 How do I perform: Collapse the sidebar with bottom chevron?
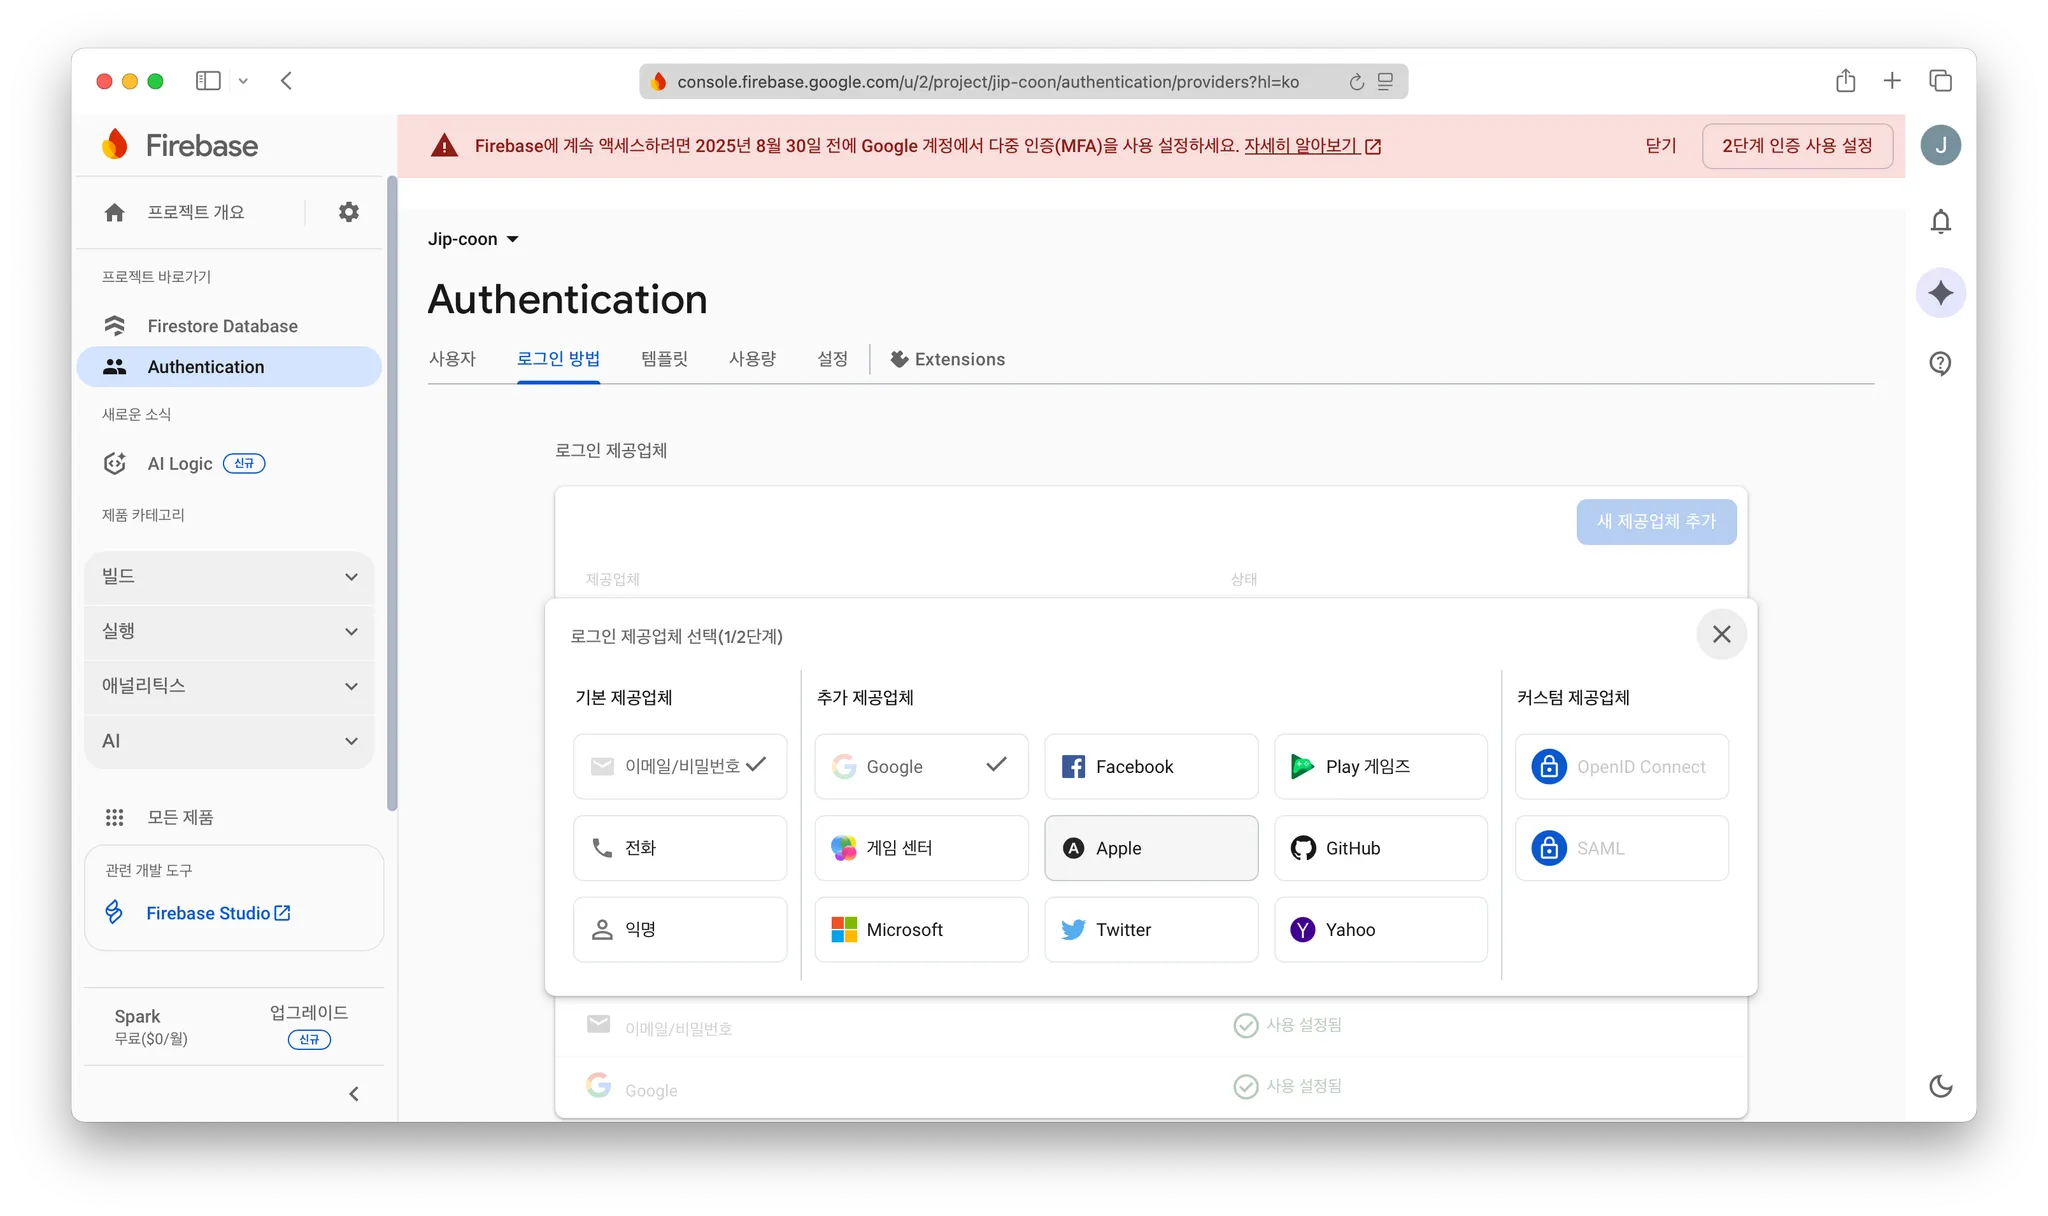point(353,1094)
